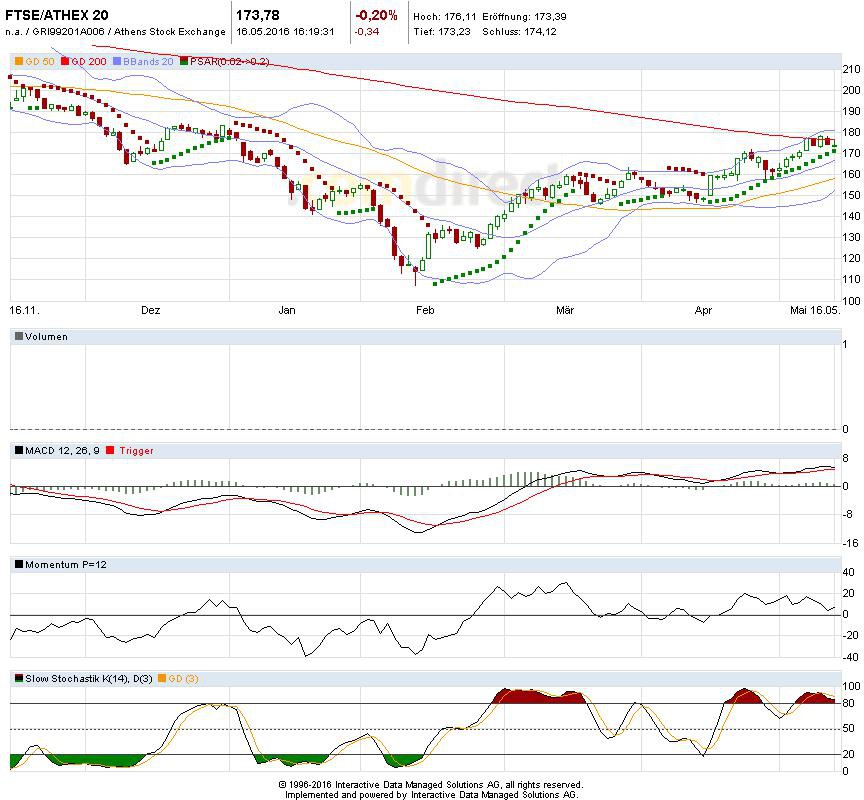Click the orange GD 50 legend swatch

click(19, 62)
